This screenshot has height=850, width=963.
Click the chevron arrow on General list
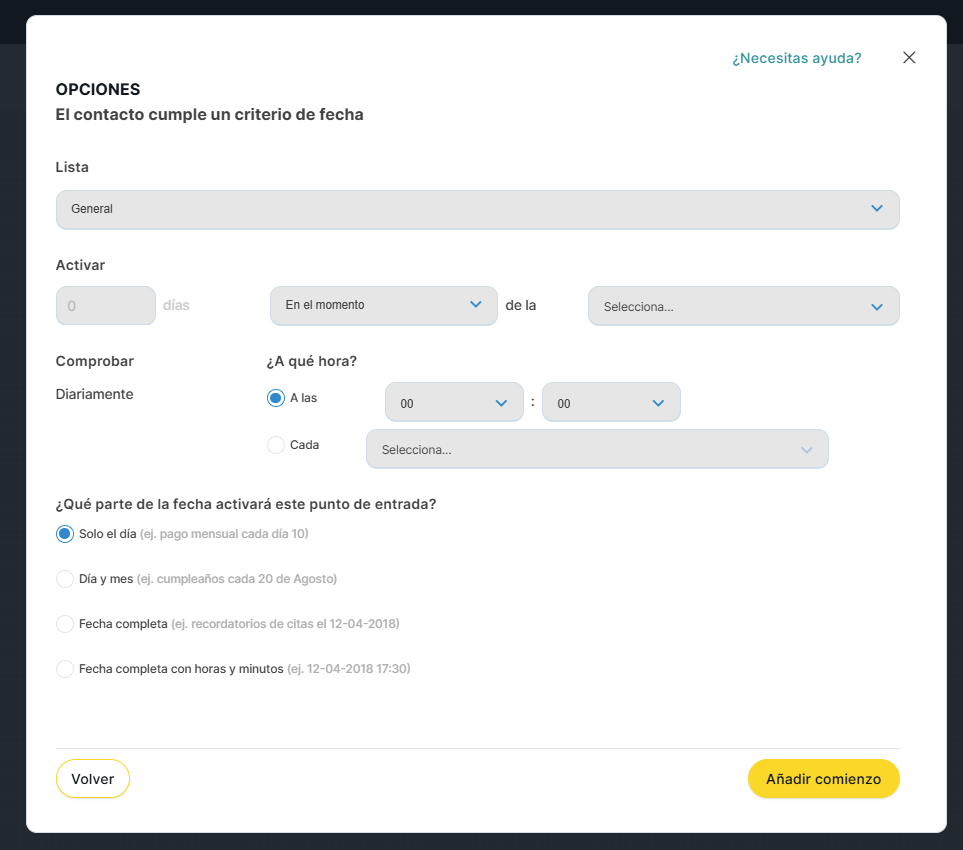877,209
